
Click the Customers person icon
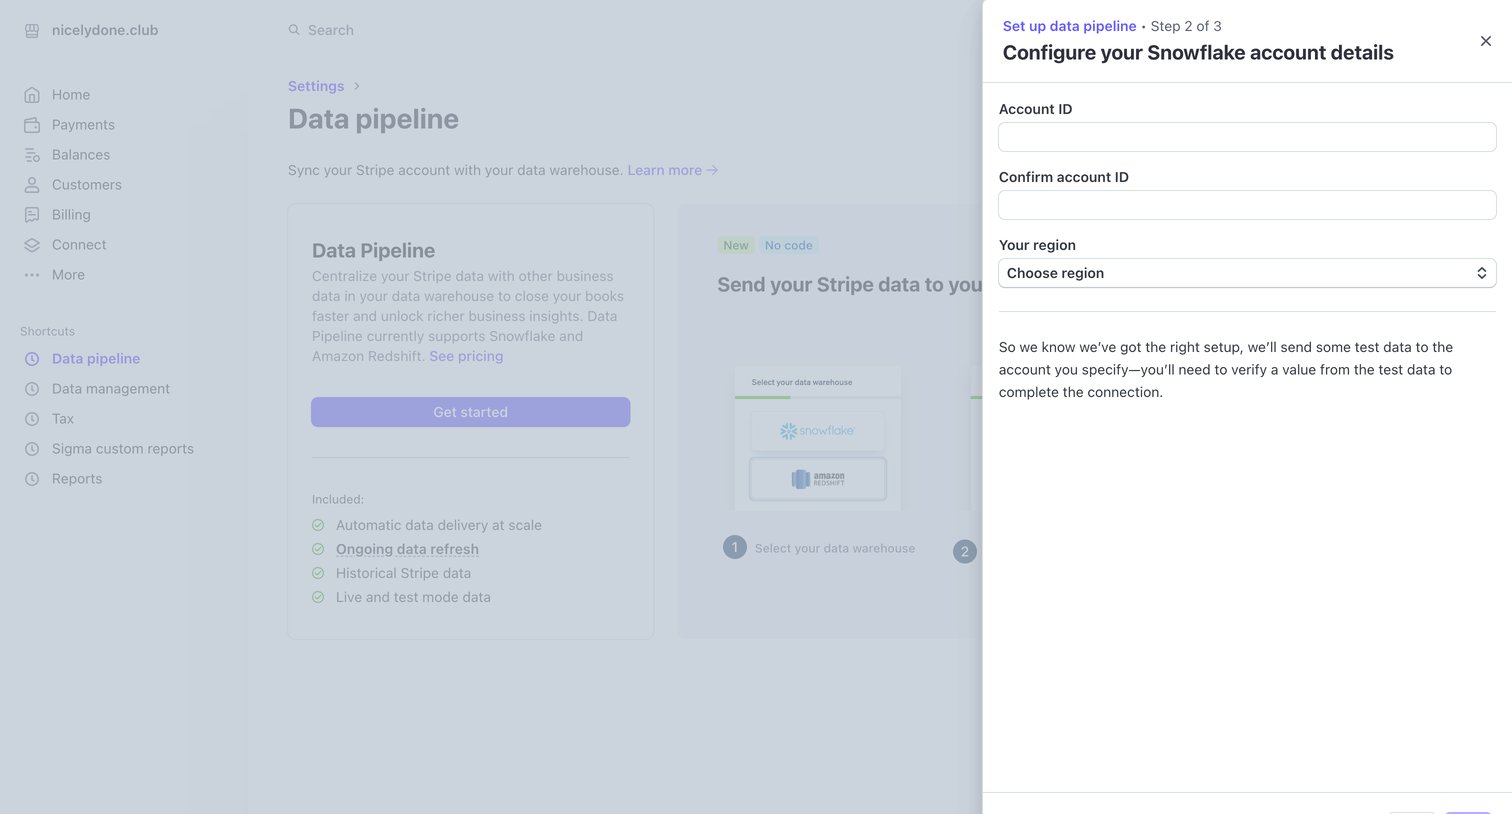click(x=32, y=185)
